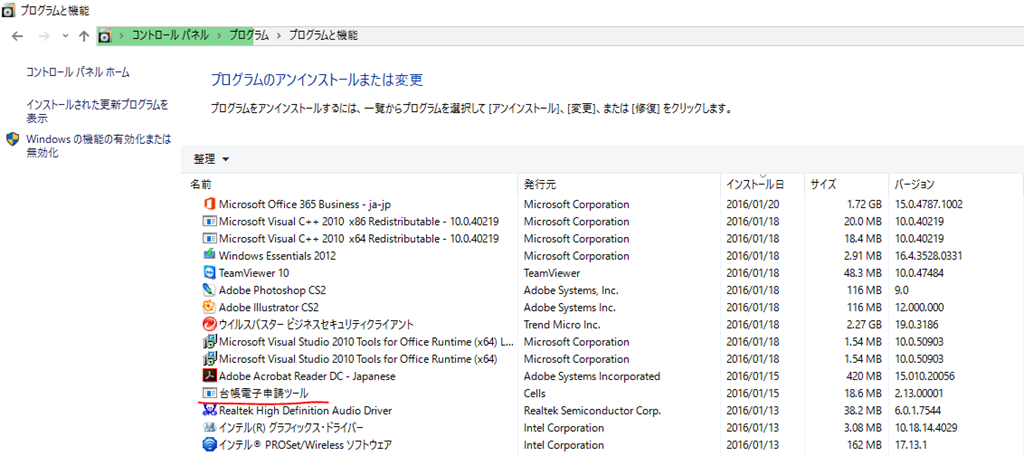Select ウイルスバスター ビジネスセキュリティクライアント entry
This screenshot has height=456, width=1024.
coord(316,324)
